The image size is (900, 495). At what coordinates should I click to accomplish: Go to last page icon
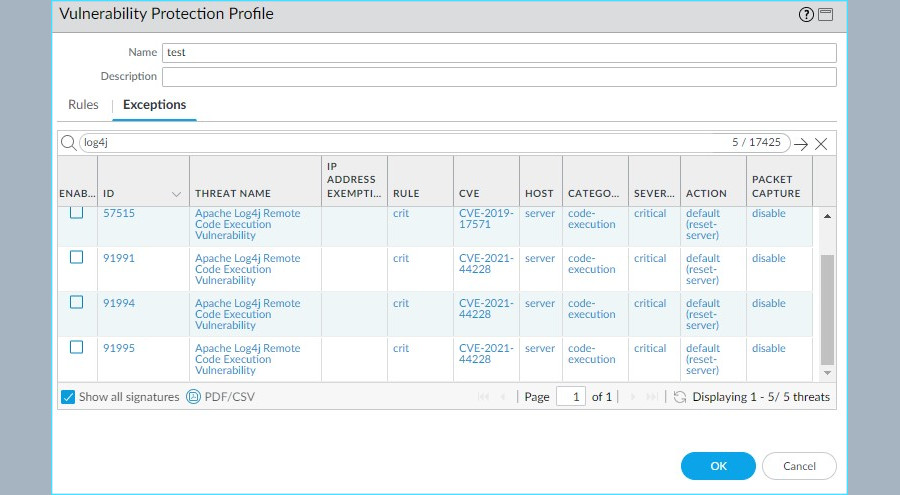tap(652, 397)
